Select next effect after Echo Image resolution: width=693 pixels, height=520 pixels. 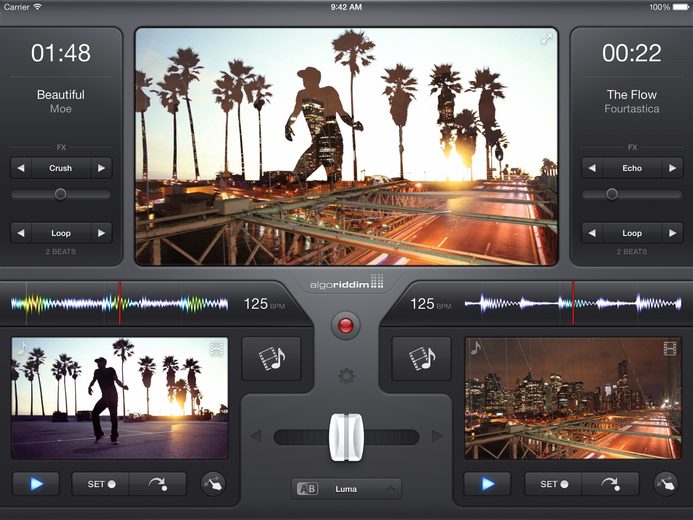673,168
